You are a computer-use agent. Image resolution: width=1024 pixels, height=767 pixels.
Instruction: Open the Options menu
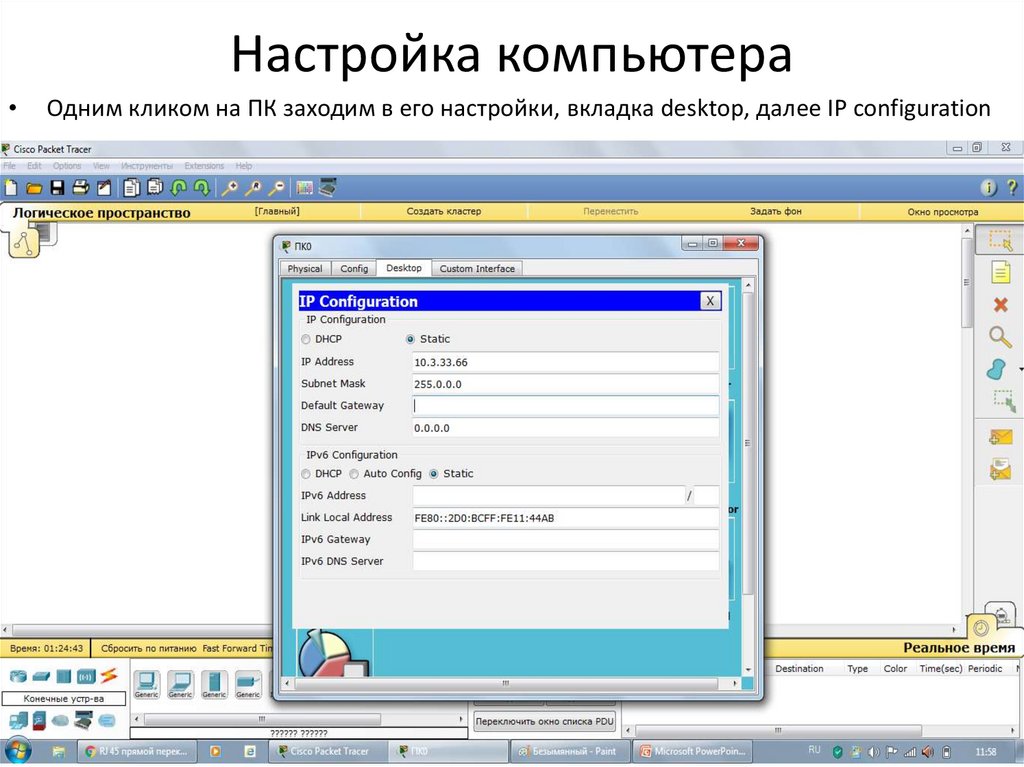[x=67, y=166]
